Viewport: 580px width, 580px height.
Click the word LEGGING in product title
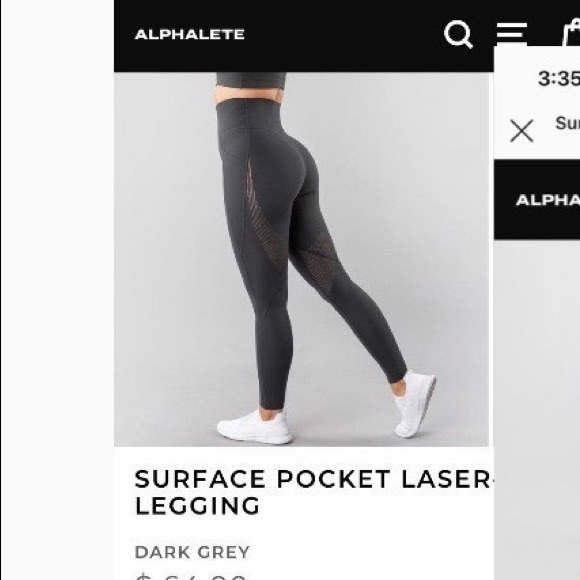pos(197,506)
